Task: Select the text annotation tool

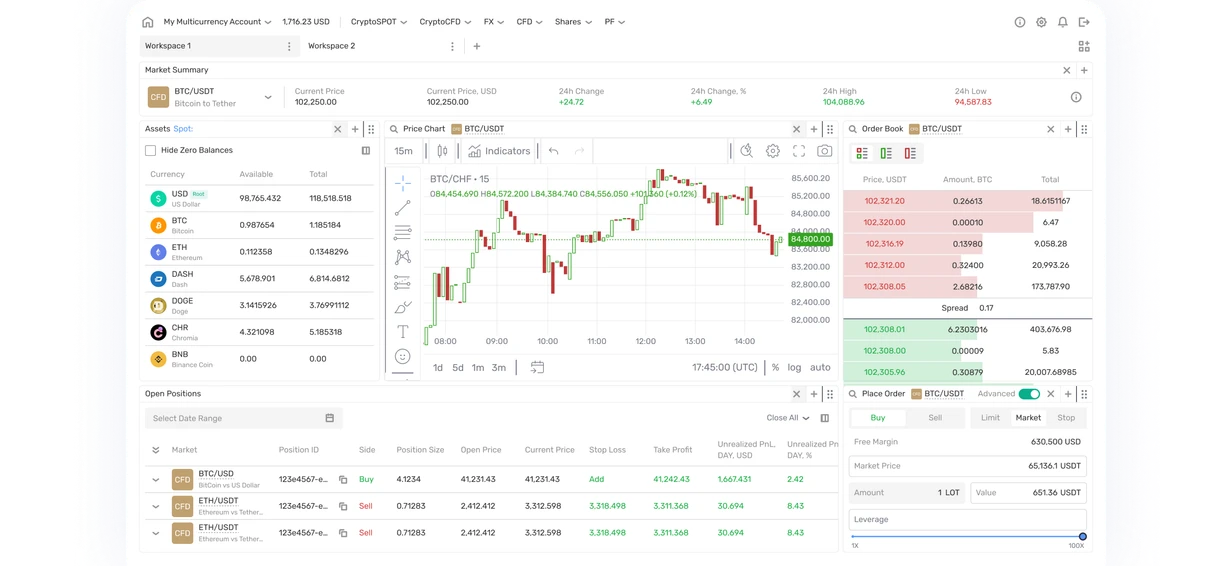Action: click(402, 332)
